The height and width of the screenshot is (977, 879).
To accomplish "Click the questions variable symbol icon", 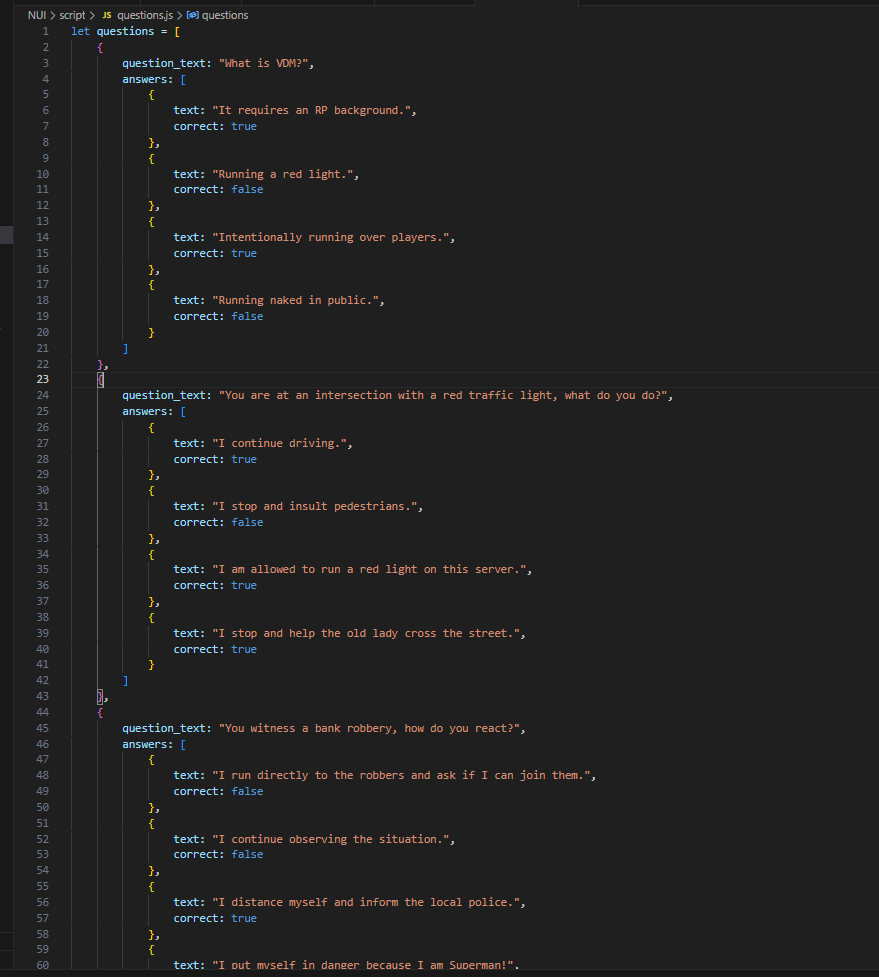I will 192,15.
